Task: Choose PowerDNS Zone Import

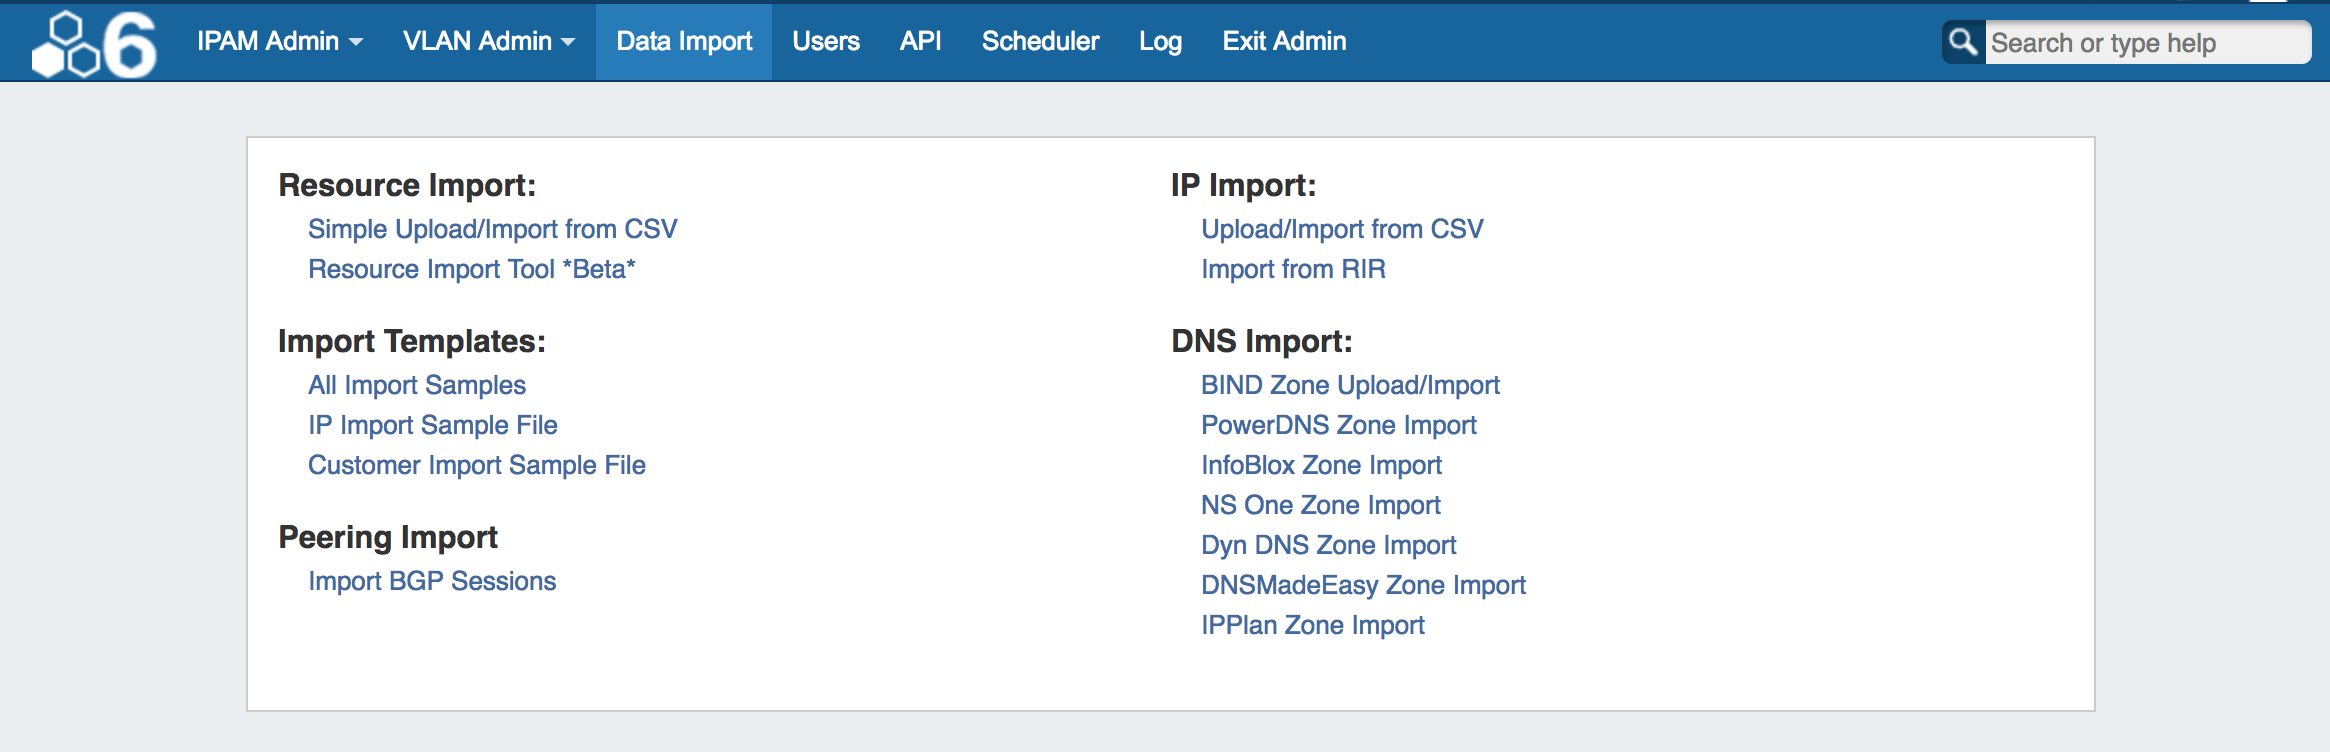Action: (x=1338, y=425)
